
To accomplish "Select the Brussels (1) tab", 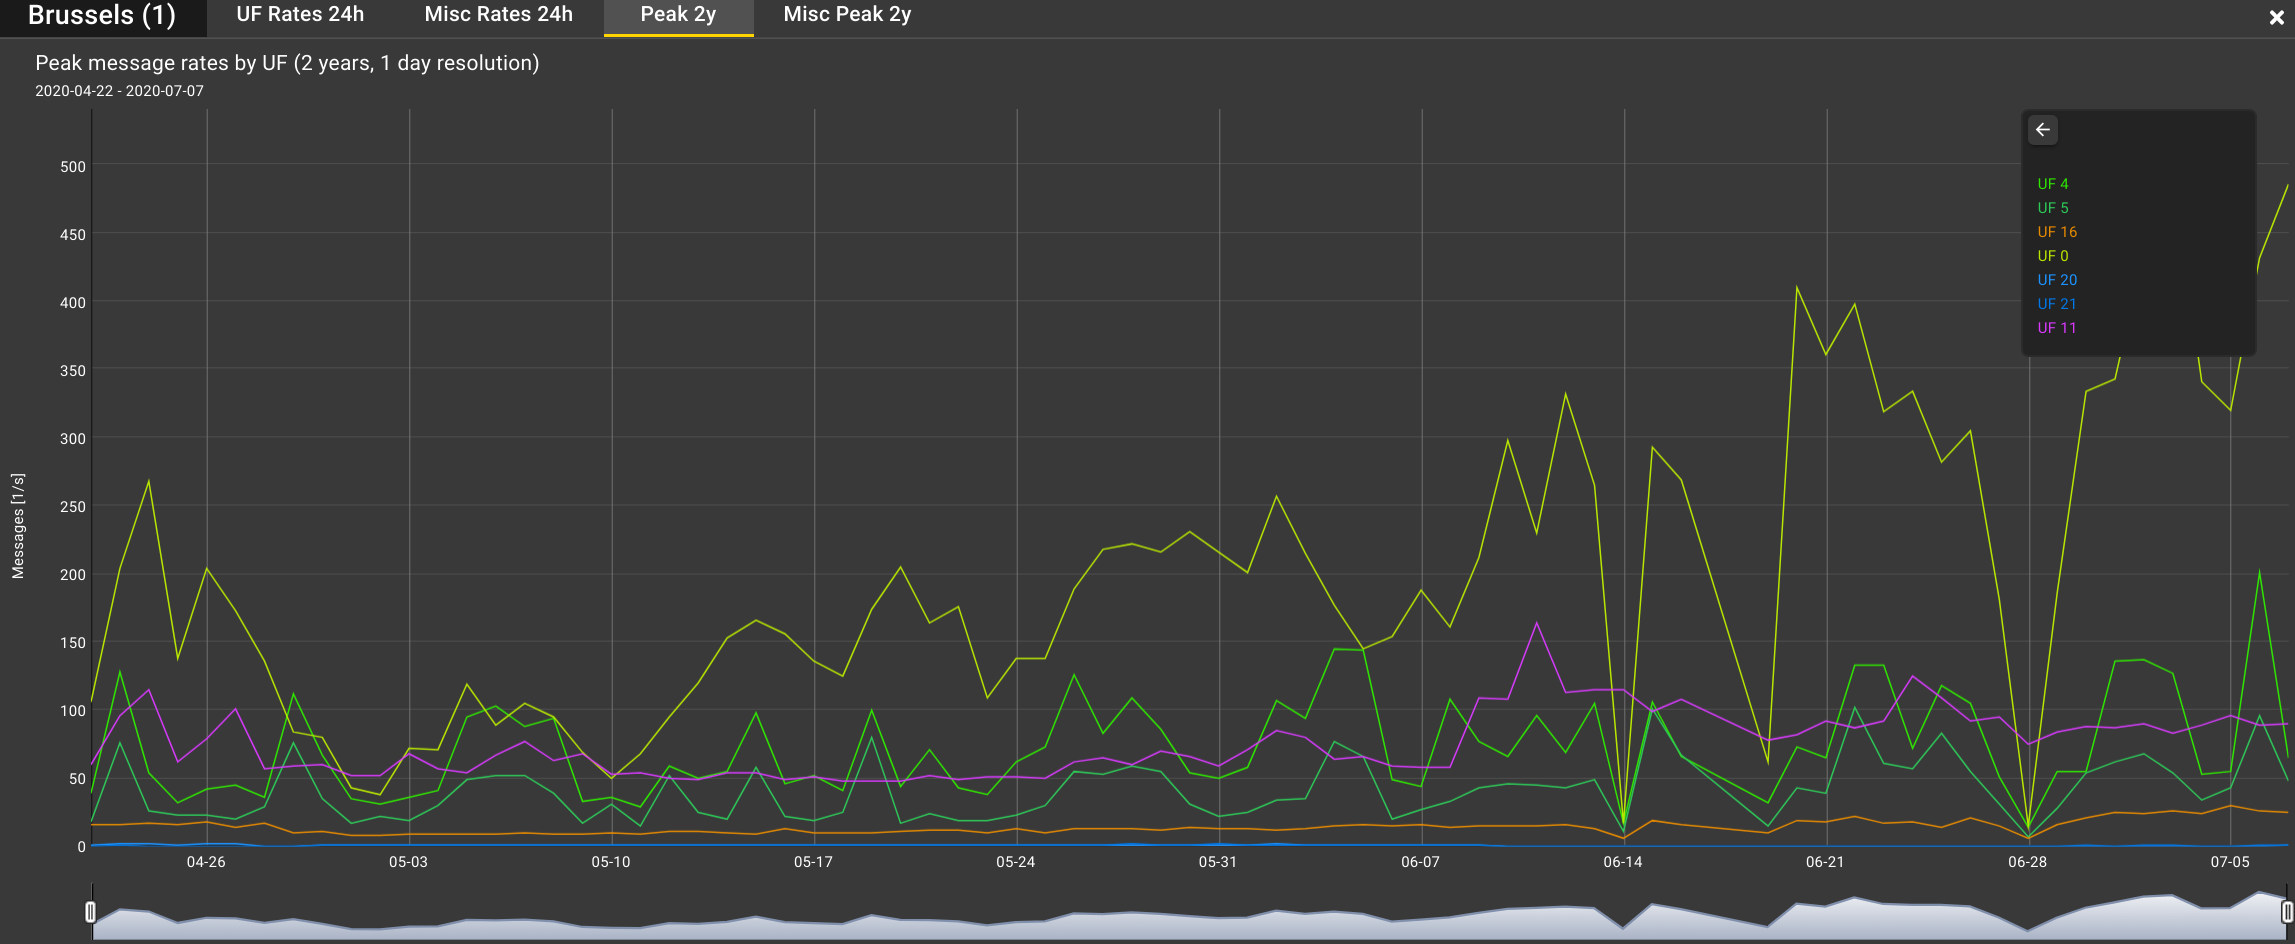I will [102, 14].
